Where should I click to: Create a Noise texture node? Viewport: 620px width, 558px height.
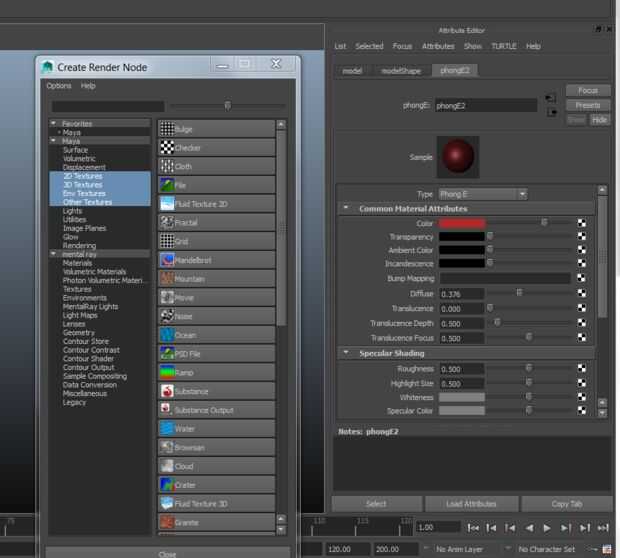[x=216, y=316]
